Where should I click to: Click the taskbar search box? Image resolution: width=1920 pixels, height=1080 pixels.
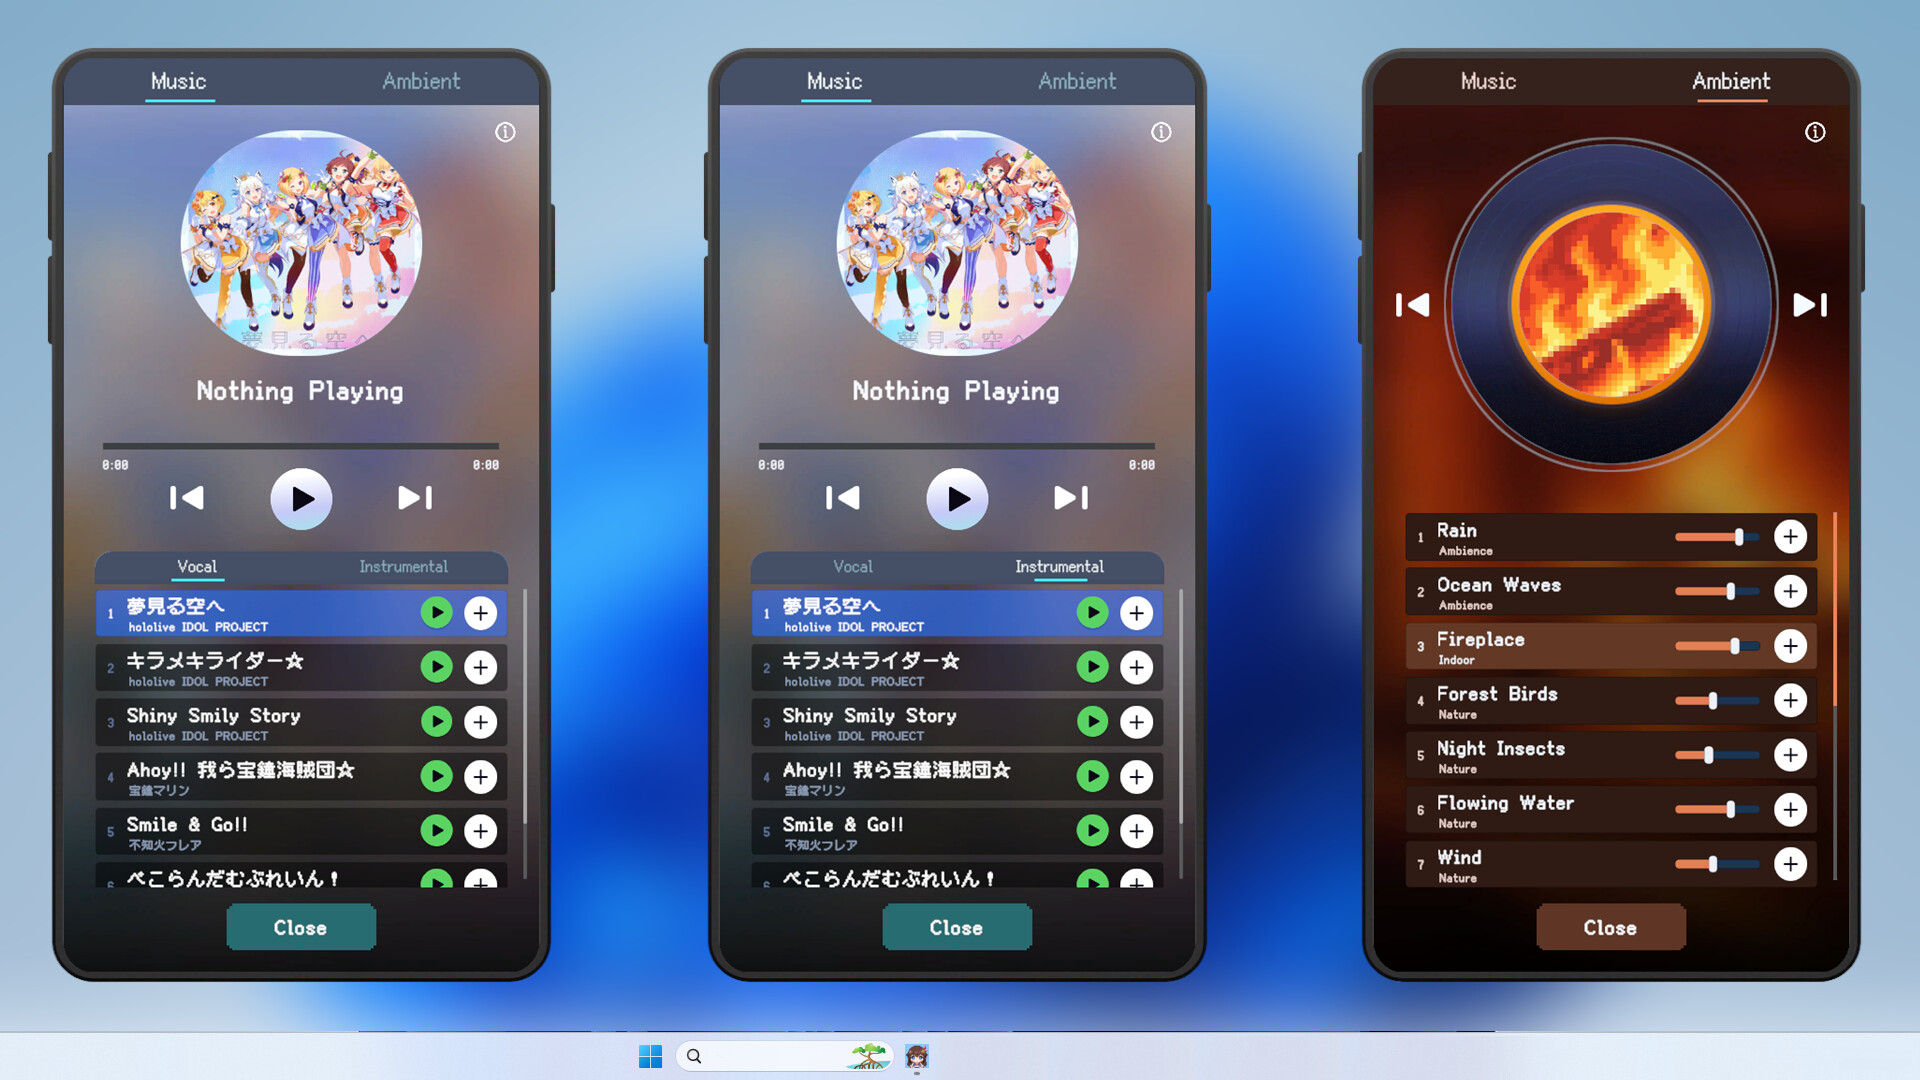click(785, 1056)
